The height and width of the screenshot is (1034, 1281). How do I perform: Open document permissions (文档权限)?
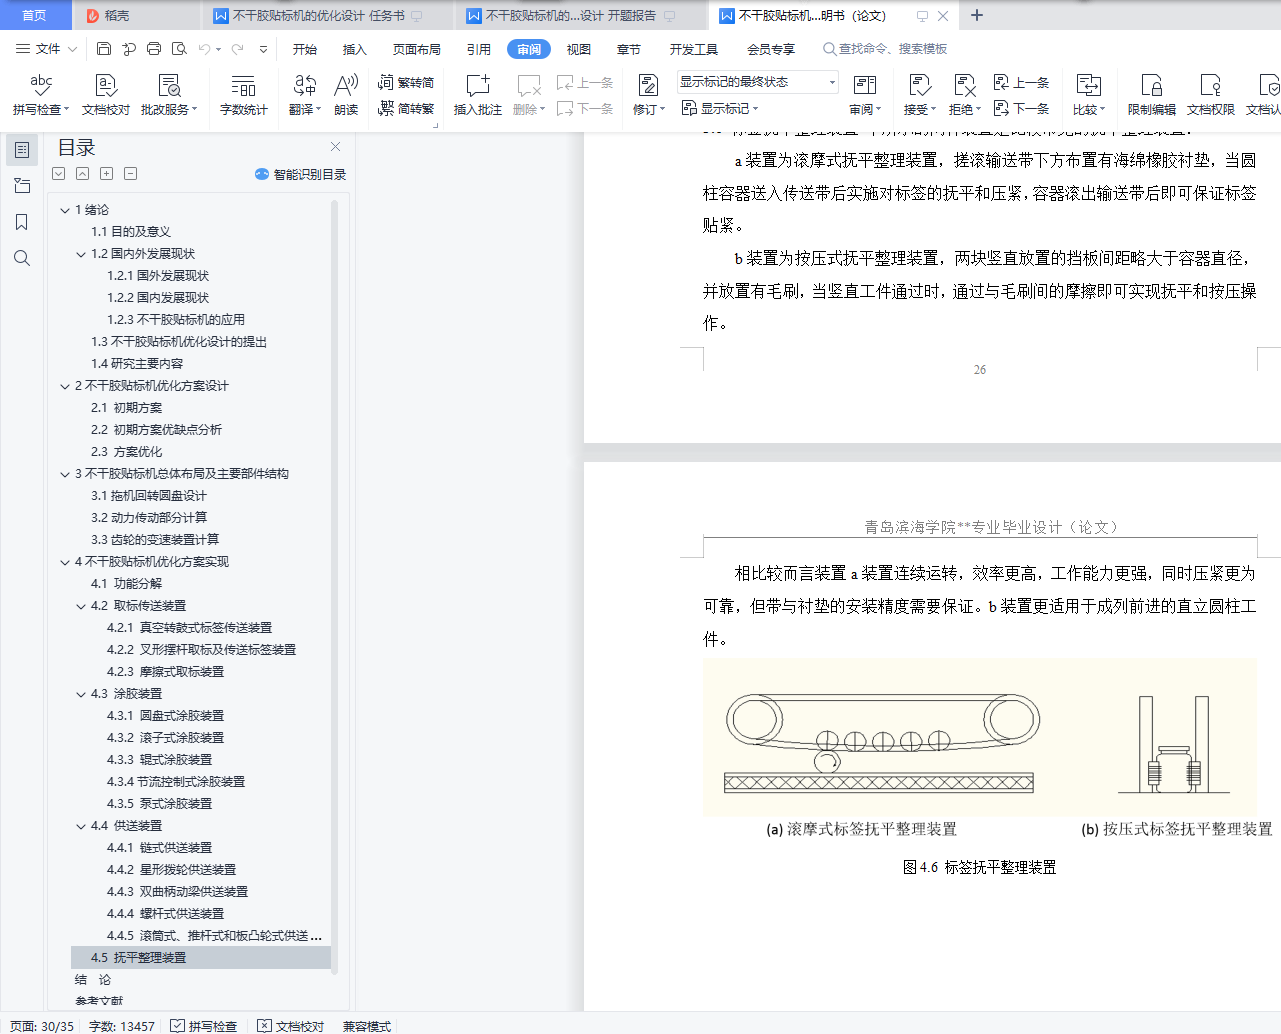coord(1211,95)
